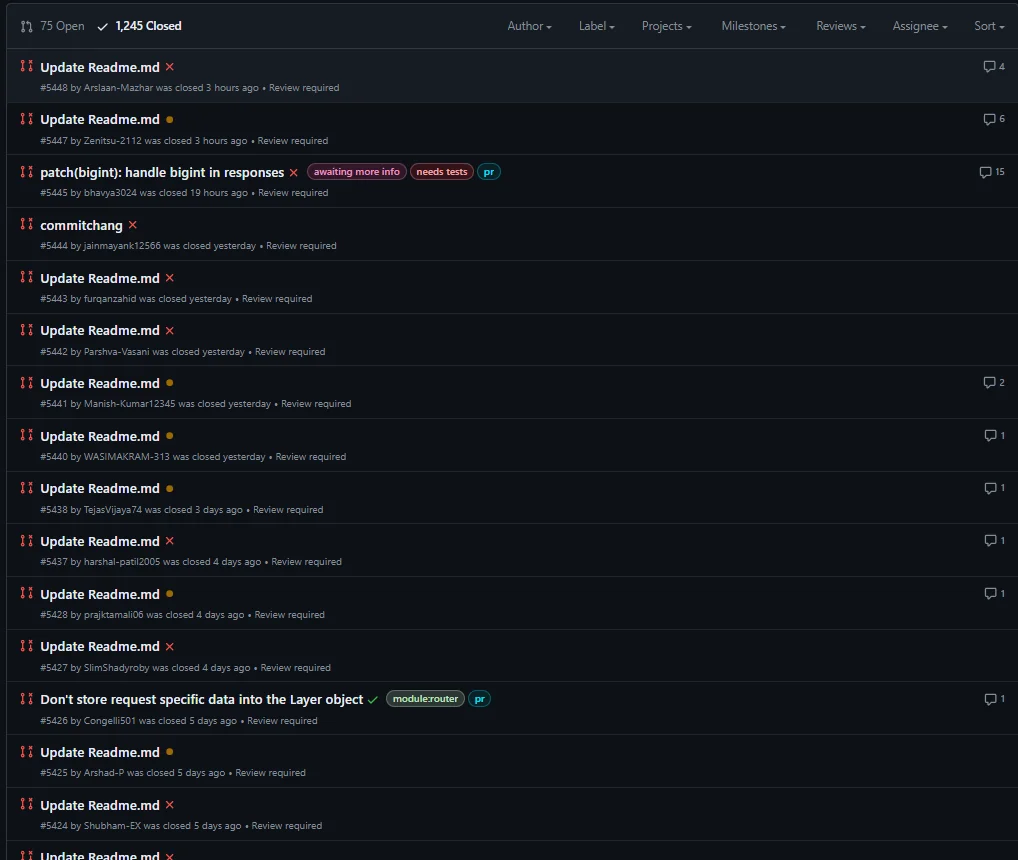Screen dimensions: 1018x860
Task: Open the comment icon on PR #5440
Action: tap(995, 436)
